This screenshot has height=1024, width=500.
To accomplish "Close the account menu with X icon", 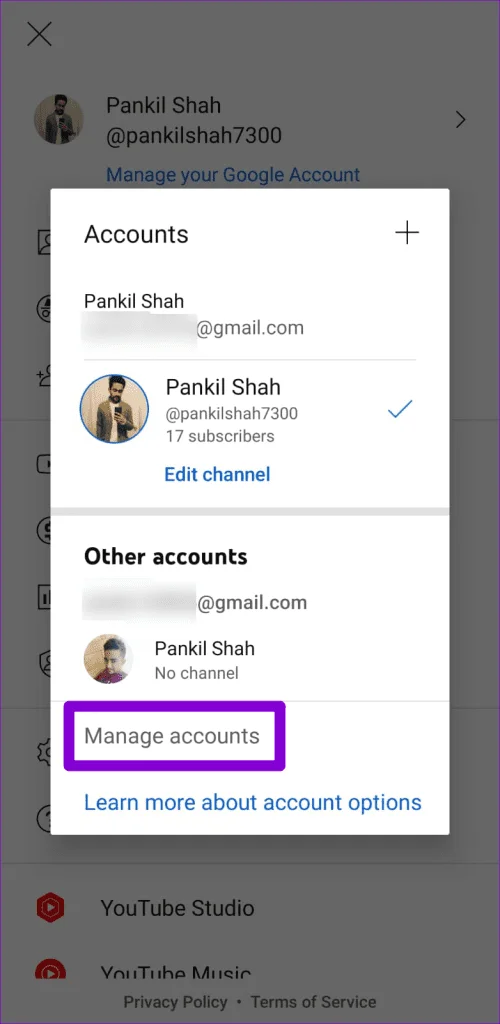I will 39,34.
